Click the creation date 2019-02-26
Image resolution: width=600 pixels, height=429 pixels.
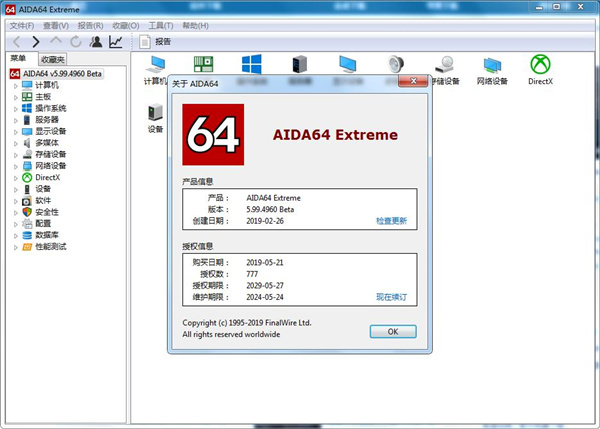(x=265, y=221)
